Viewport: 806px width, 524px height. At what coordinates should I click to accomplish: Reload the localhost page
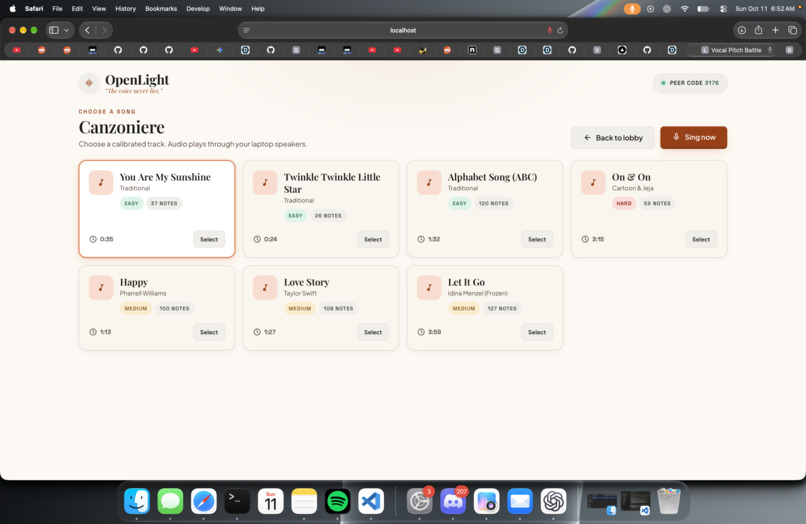click(560, 30)
